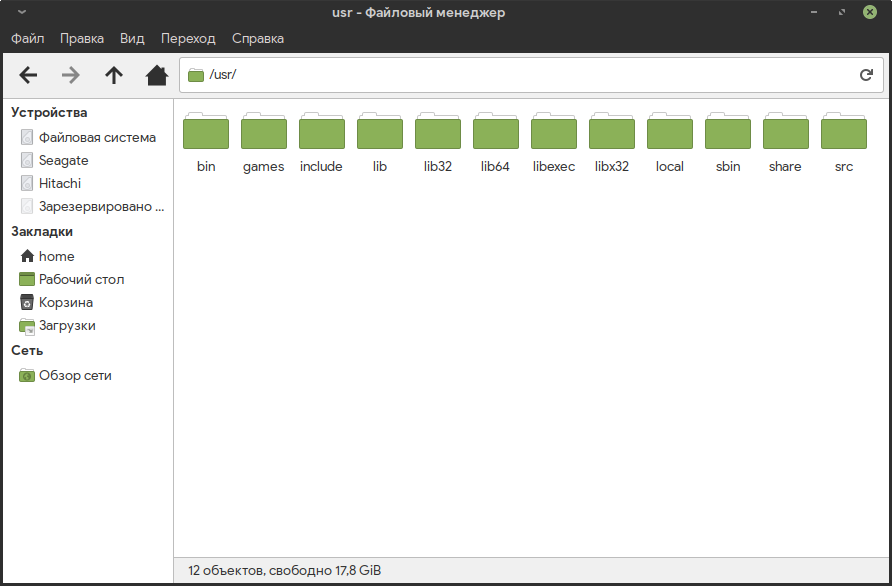
Task: Select the include folder icon
Action: coord(322,131)
